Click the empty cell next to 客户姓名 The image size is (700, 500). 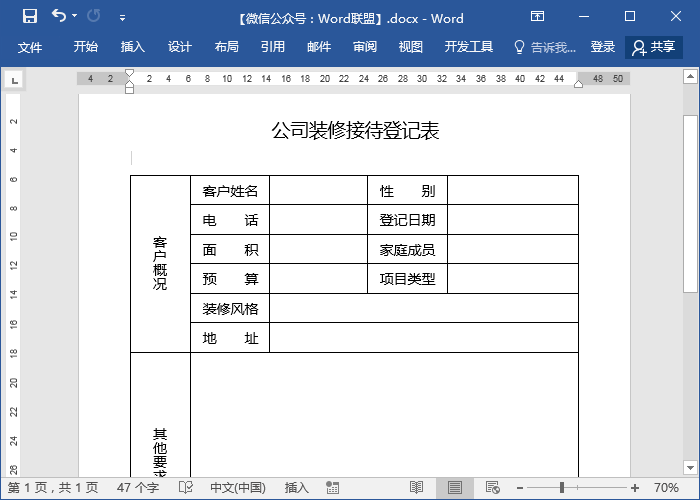(x=318, y=191)
